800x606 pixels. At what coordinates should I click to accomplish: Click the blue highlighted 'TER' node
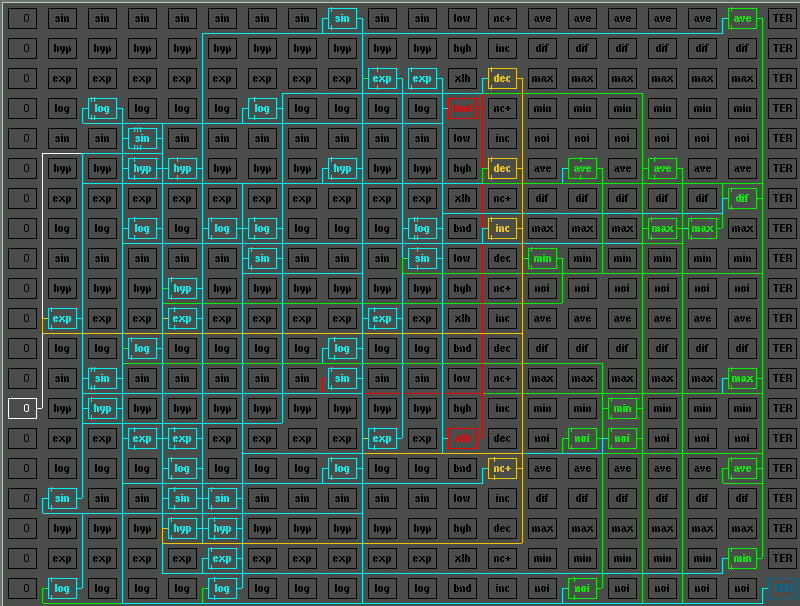pos(782,588)
